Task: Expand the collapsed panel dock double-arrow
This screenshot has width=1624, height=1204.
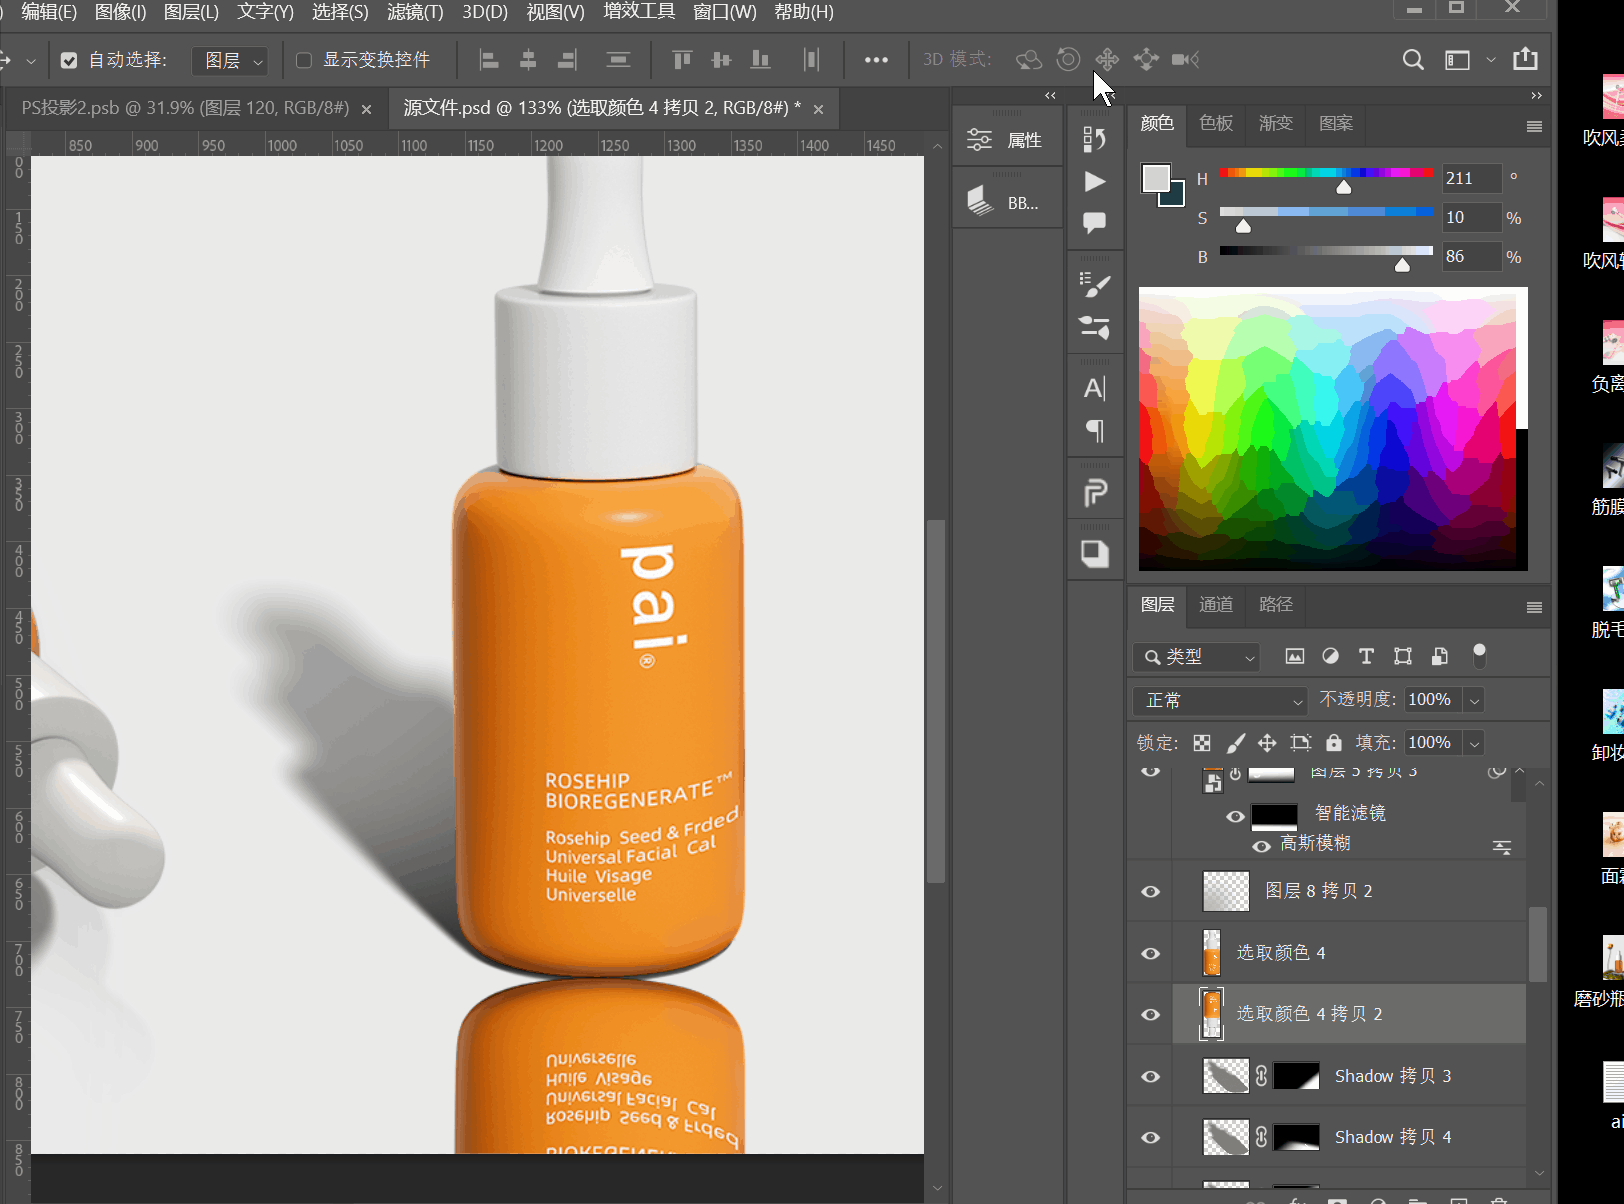Action: (x=1050, y=96)
